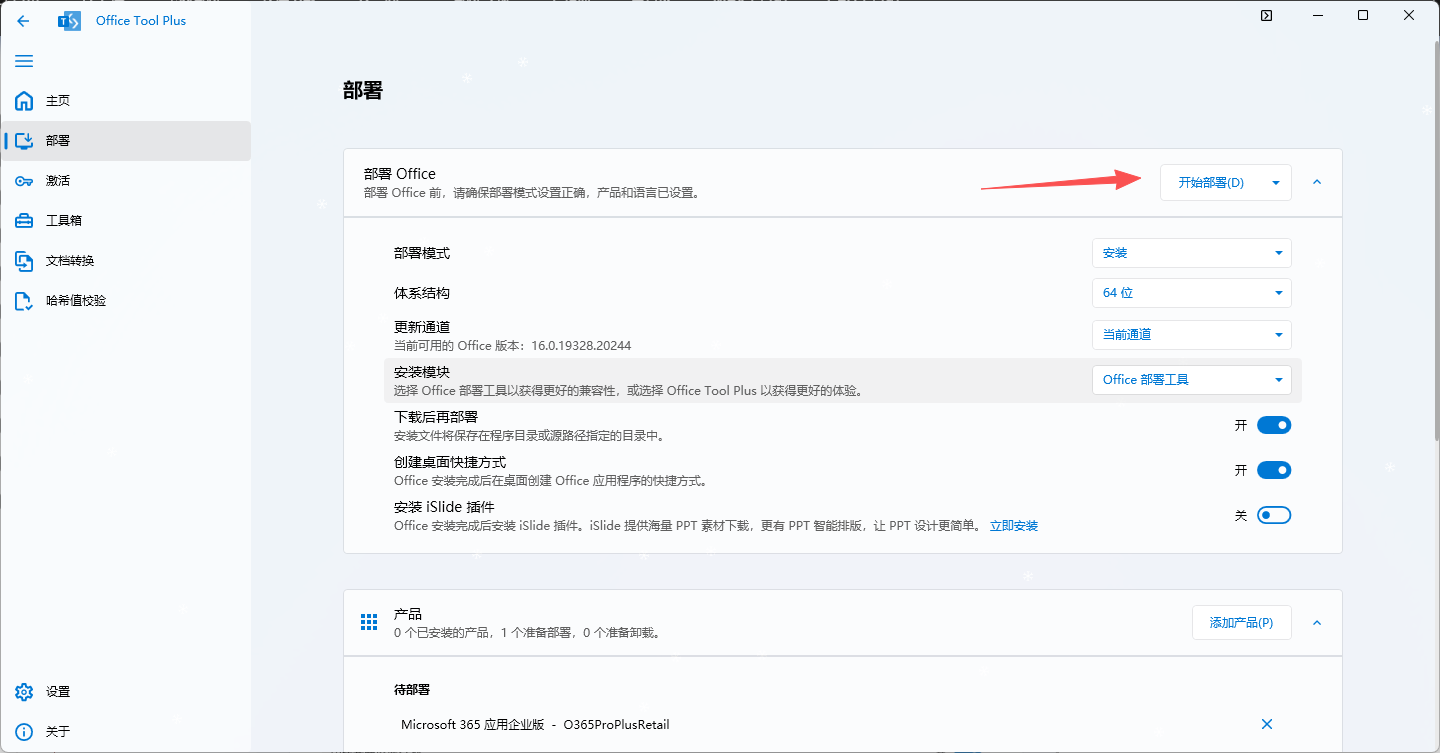Select the 激活 icon in sidebar
The image size is (1440, 753).
point(24,180)
